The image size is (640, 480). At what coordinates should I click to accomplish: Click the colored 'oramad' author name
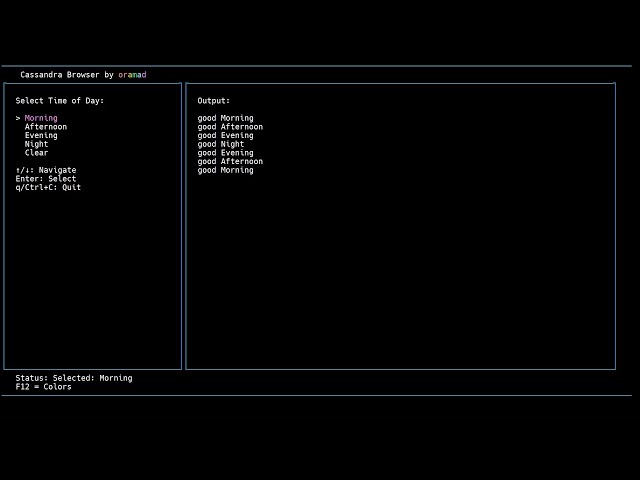tap(132, 75)
